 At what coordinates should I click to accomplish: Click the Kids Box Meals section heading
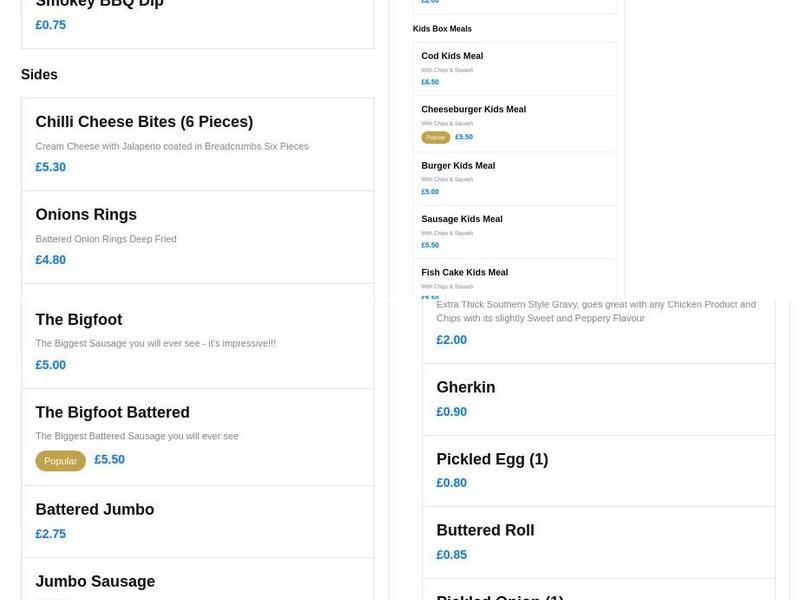pos(442,29)
